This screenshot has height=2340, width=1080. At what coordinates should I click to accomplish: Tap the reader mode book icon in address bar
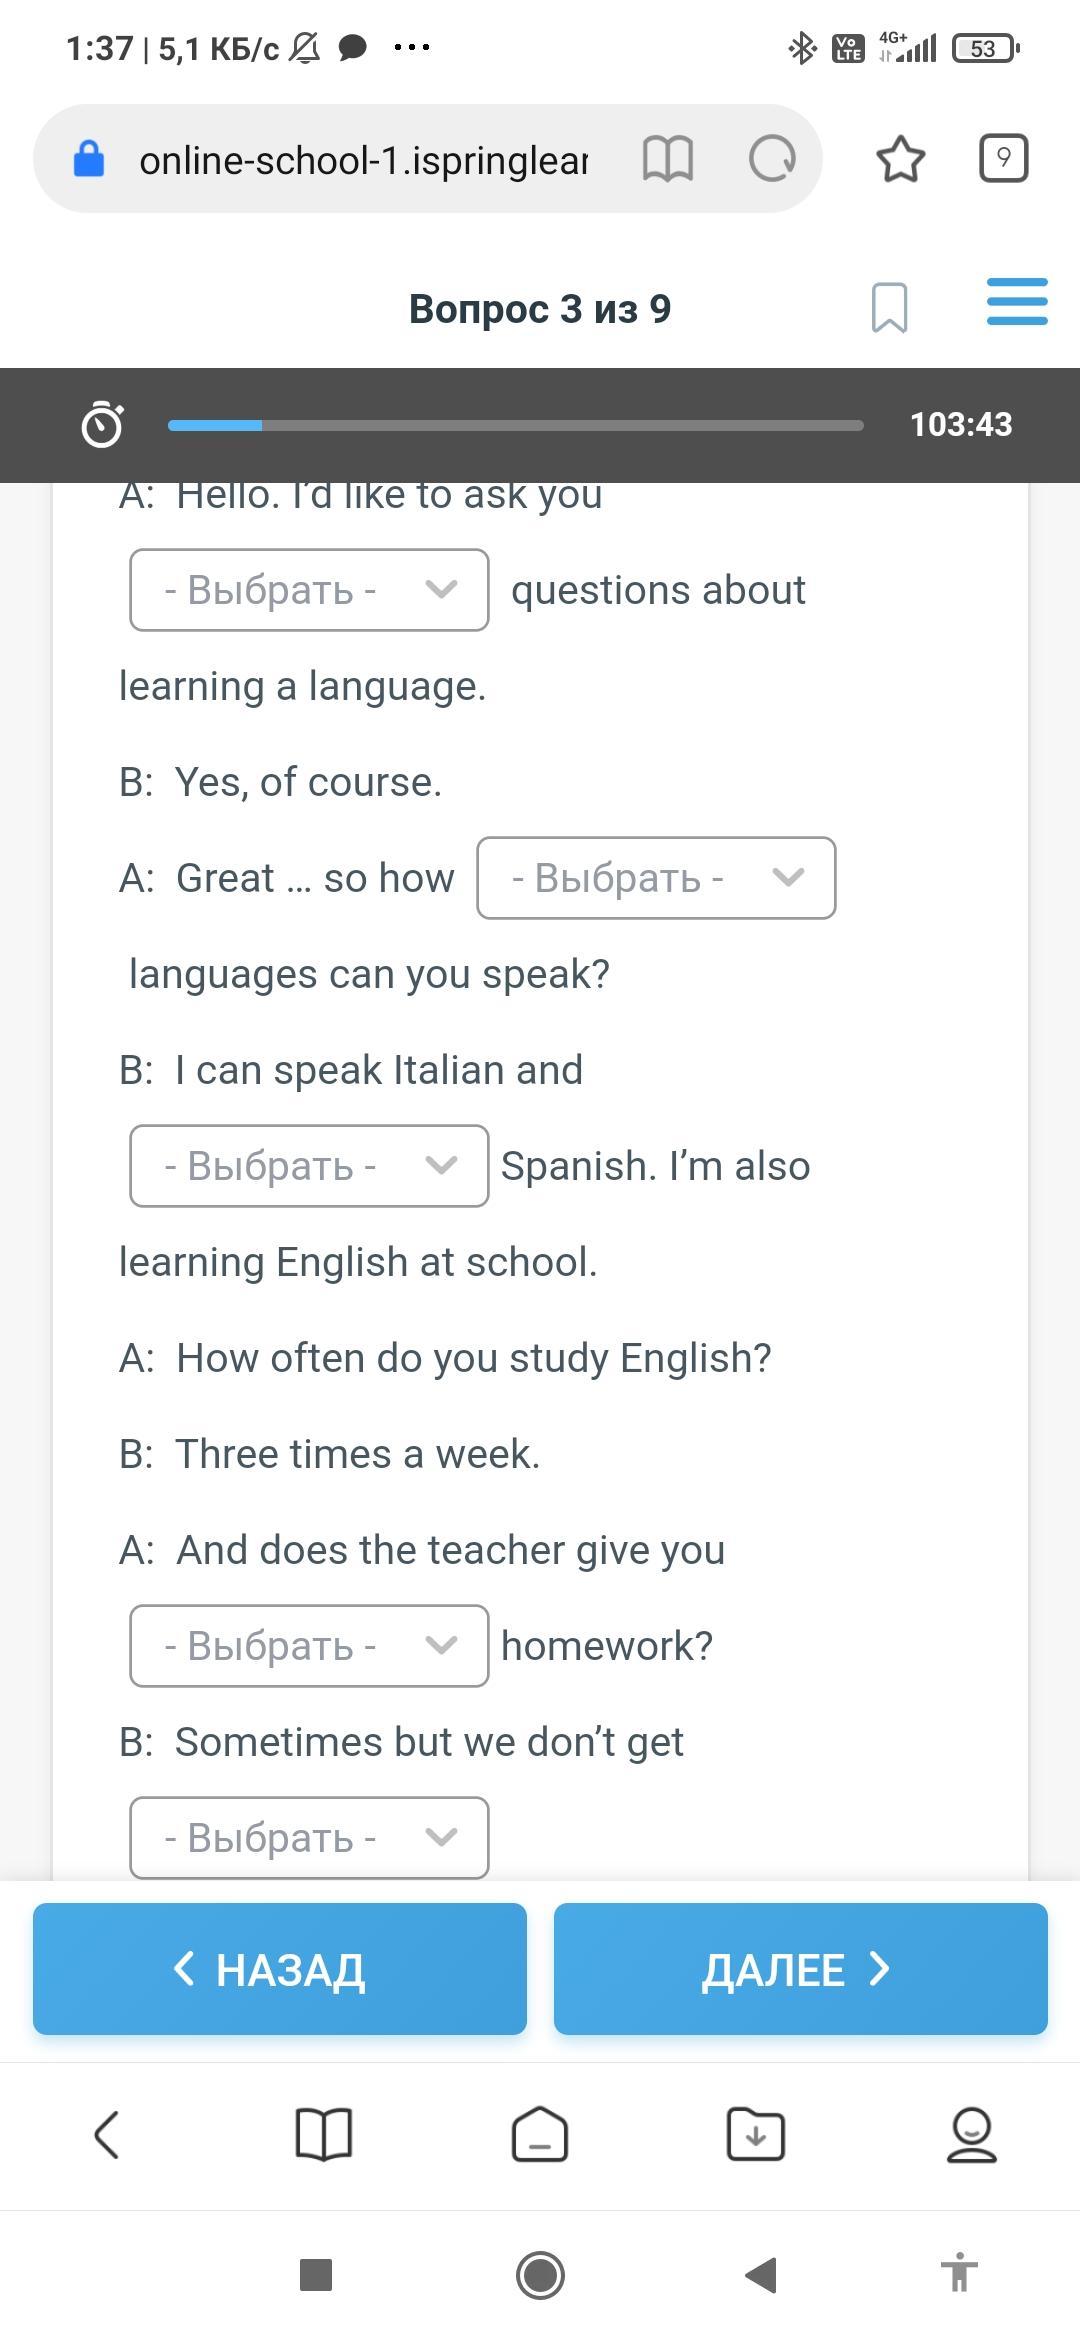(x=667, y=159)
